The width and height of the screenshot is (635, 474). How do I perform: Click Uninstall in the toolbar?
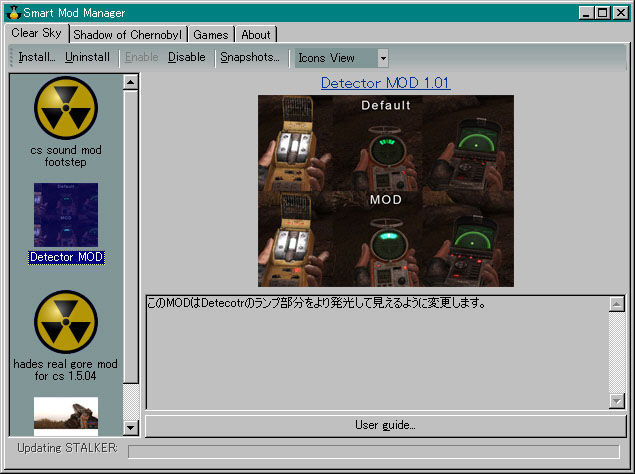tap(87, 57)
